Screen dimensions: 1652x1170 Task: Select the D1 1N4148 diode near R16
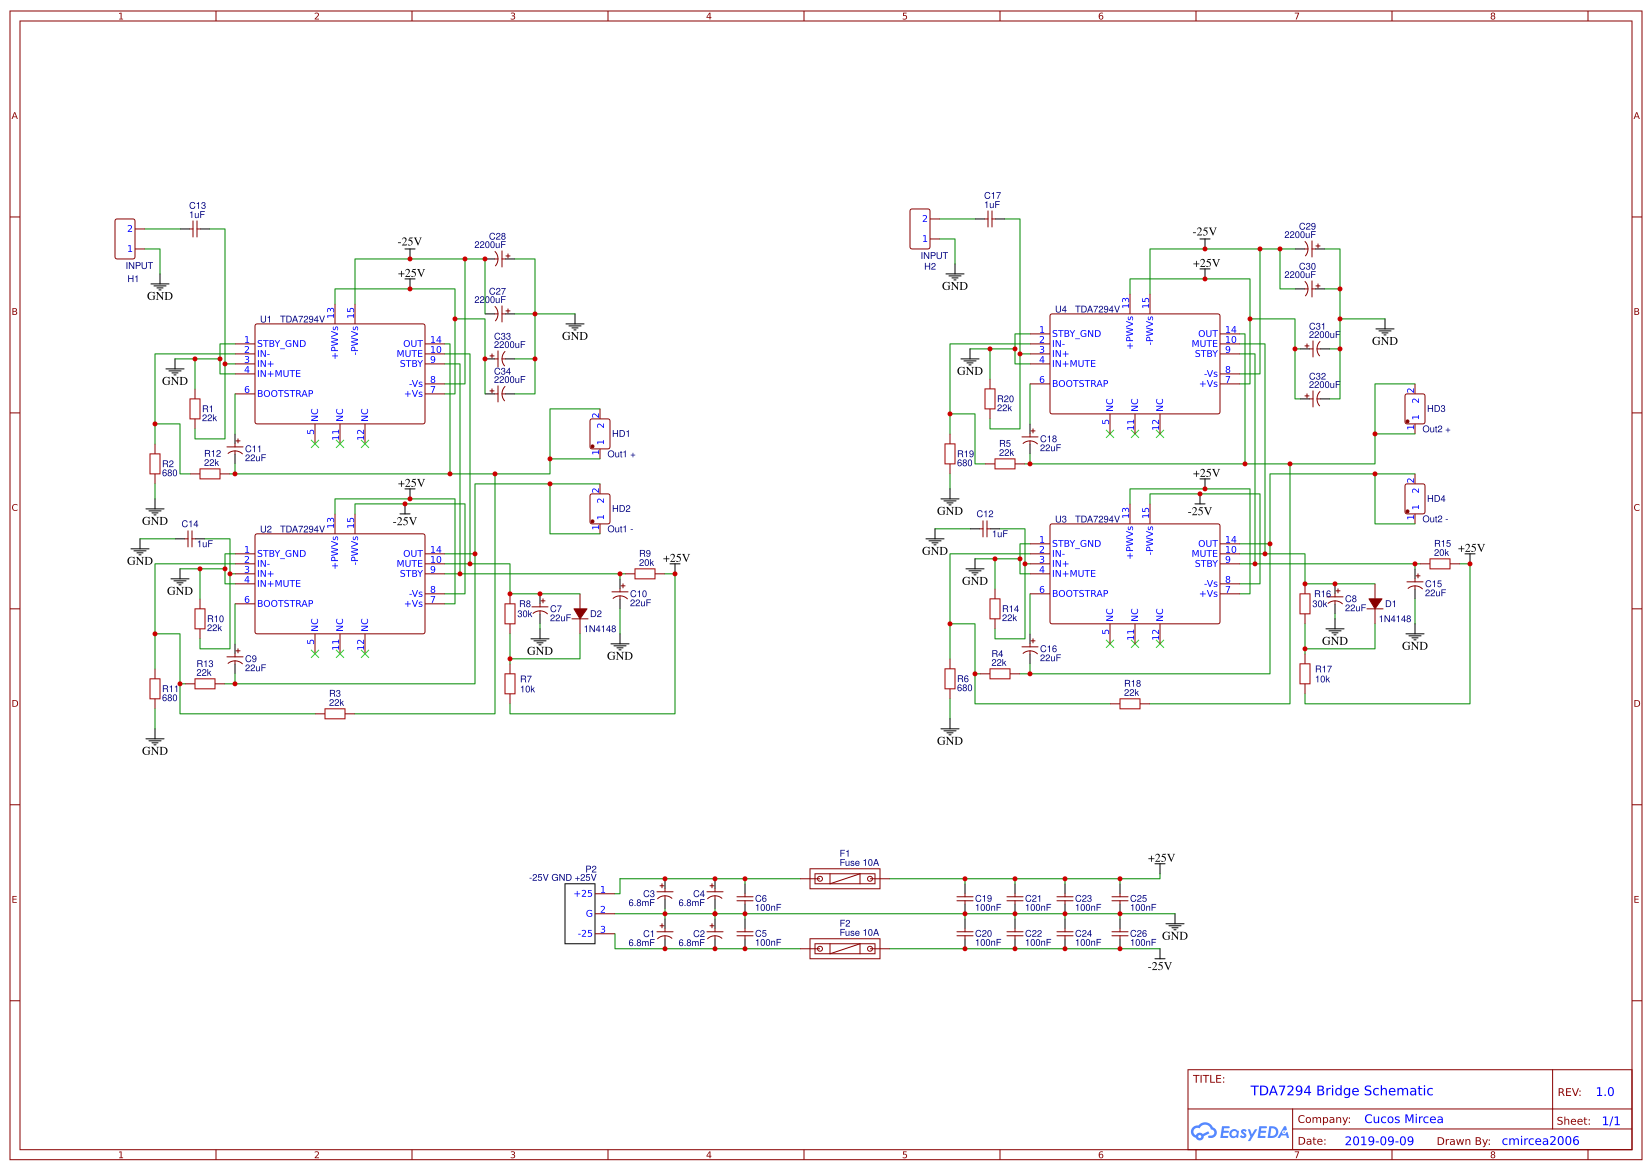tap(1377, 605)
